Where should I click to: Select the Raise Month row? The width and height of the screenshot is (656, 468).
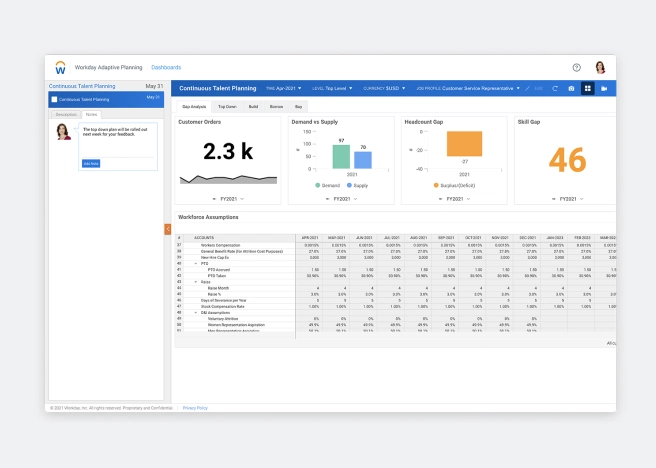395,288
